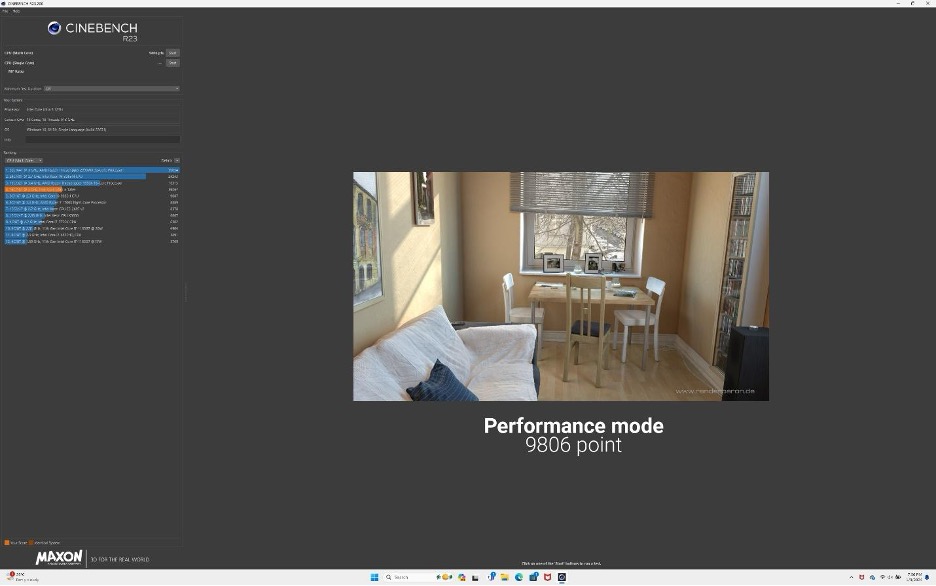This screenshot has height=586, width=936.
Task: Select the orange highlighted ranking bar
Action: point(35,189)
